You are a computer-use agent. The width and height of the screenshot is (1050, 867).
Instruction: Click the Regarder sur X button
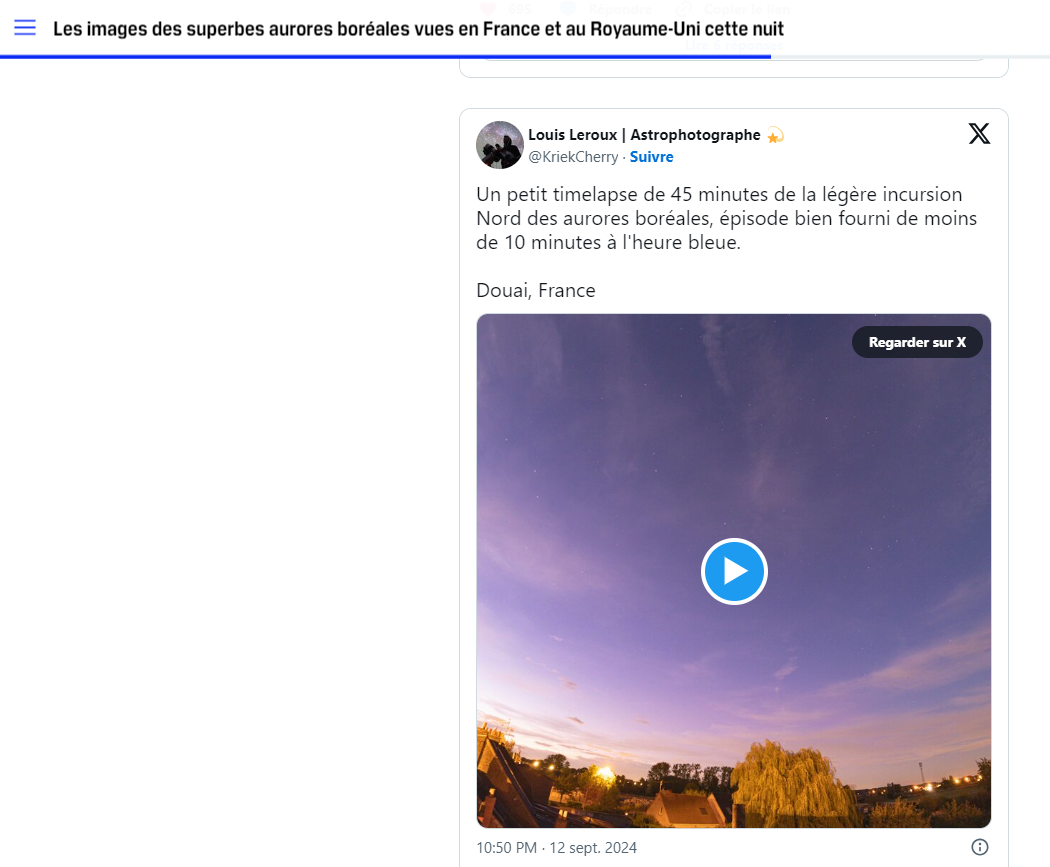pyautogui.click(x=917, y=342)
